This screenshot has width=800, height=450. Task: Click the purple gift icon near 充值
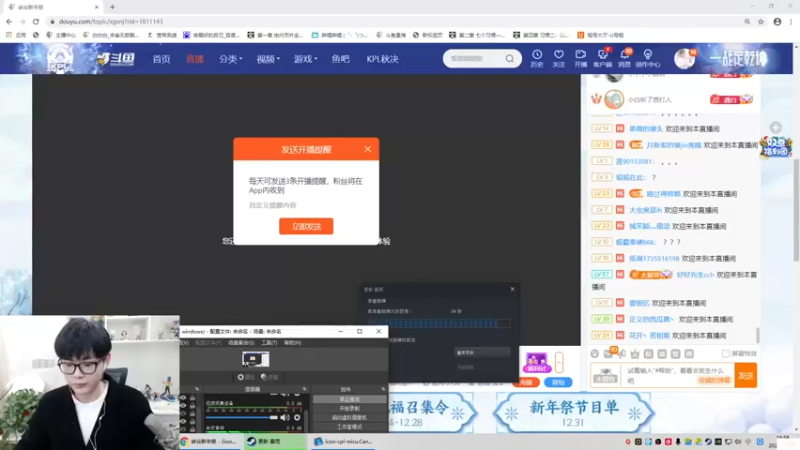pos(537,362)
